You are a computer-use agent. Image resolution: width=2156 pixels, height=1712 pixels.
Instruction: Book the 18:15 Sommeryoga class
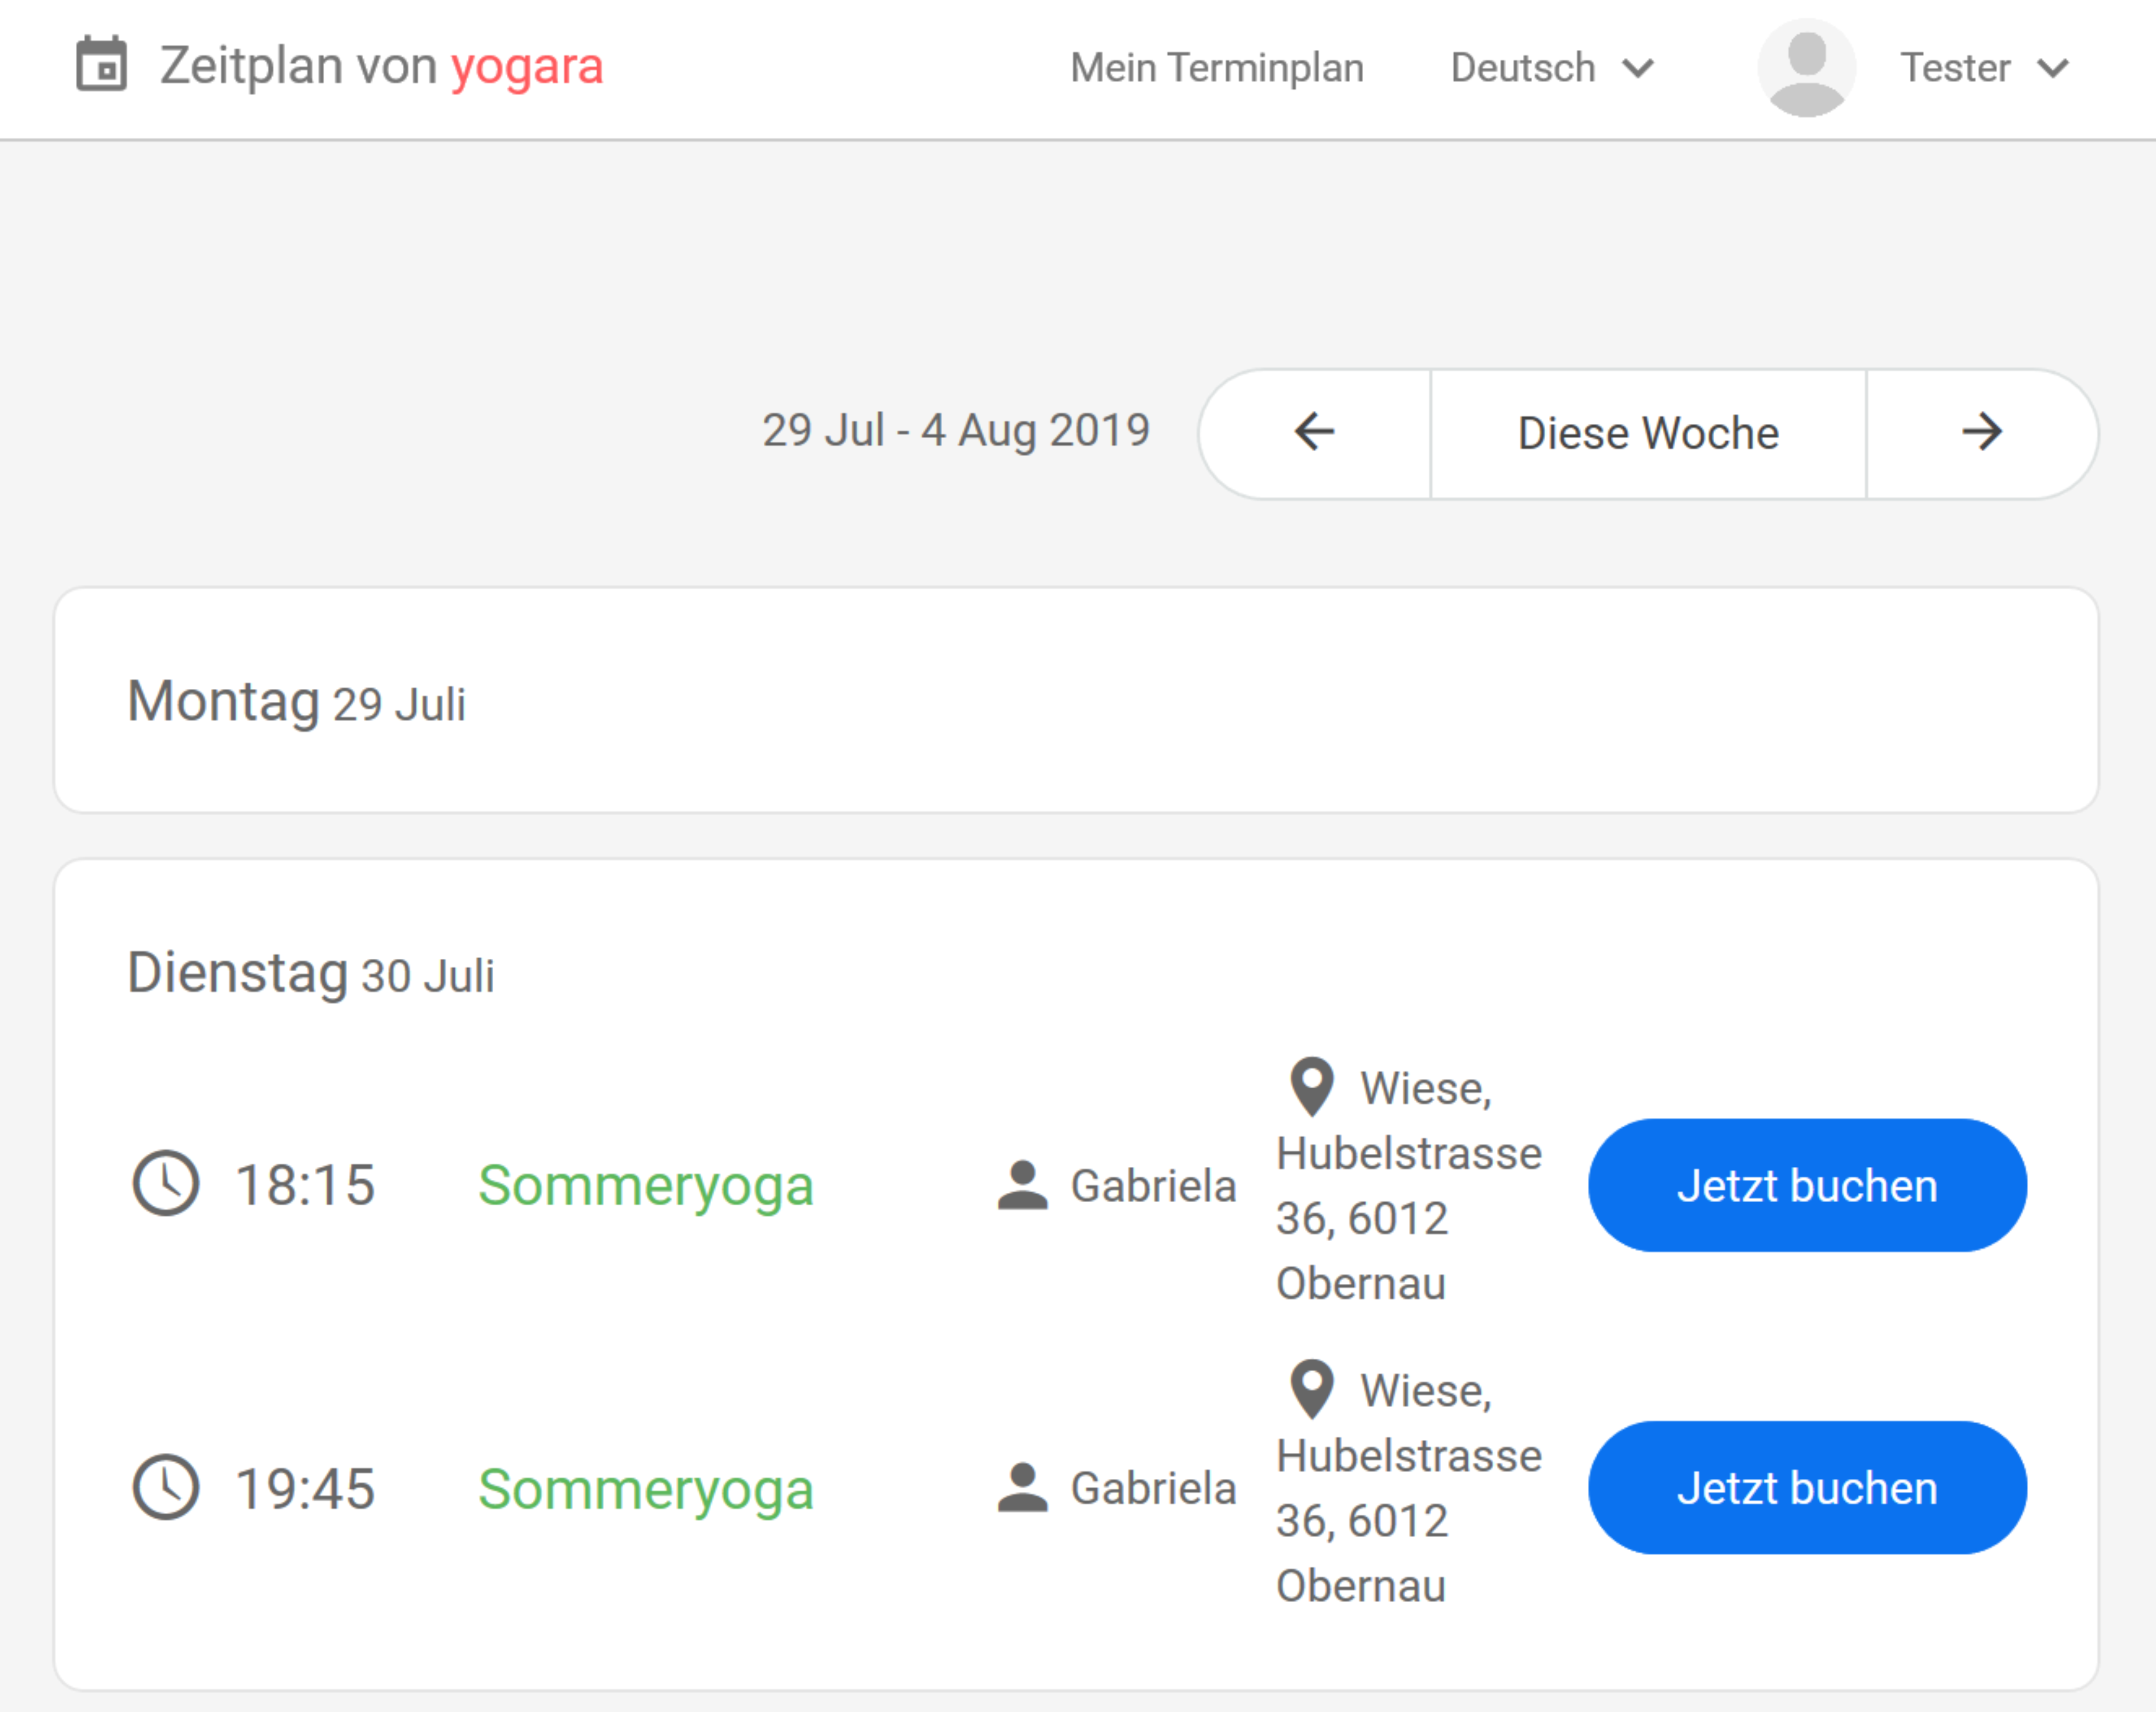click(1806, 1185)
